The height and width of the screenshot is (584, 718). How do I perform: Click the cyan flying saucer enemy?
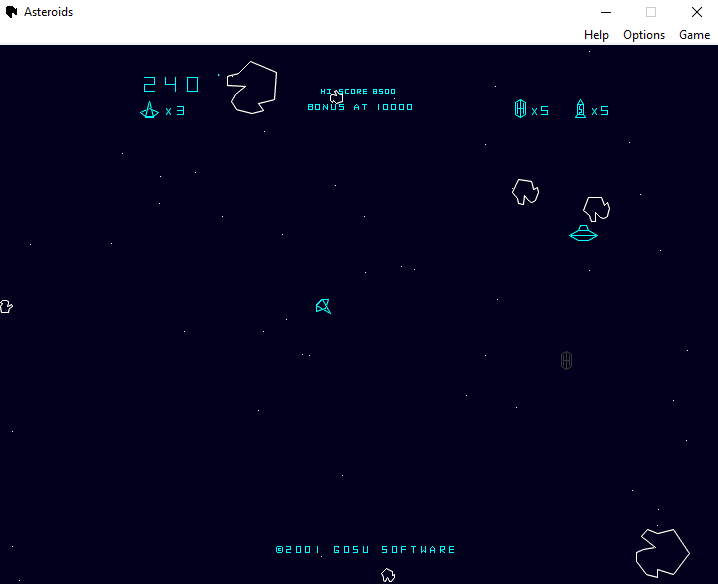[583, 233]
